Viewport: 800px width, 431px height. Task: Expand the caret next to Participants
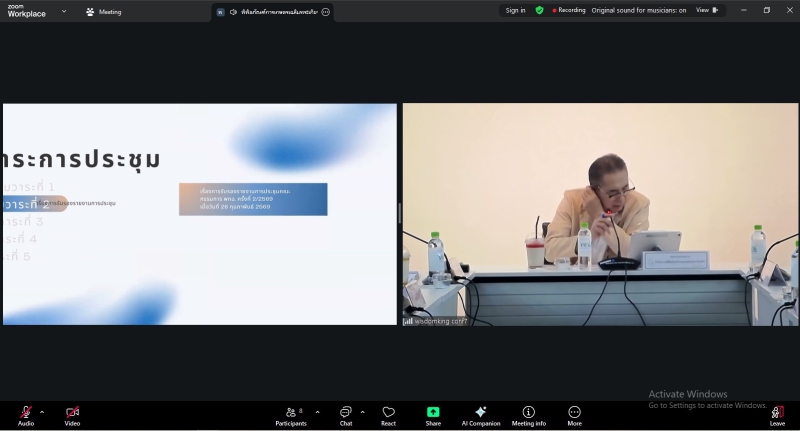click(317, 411)
